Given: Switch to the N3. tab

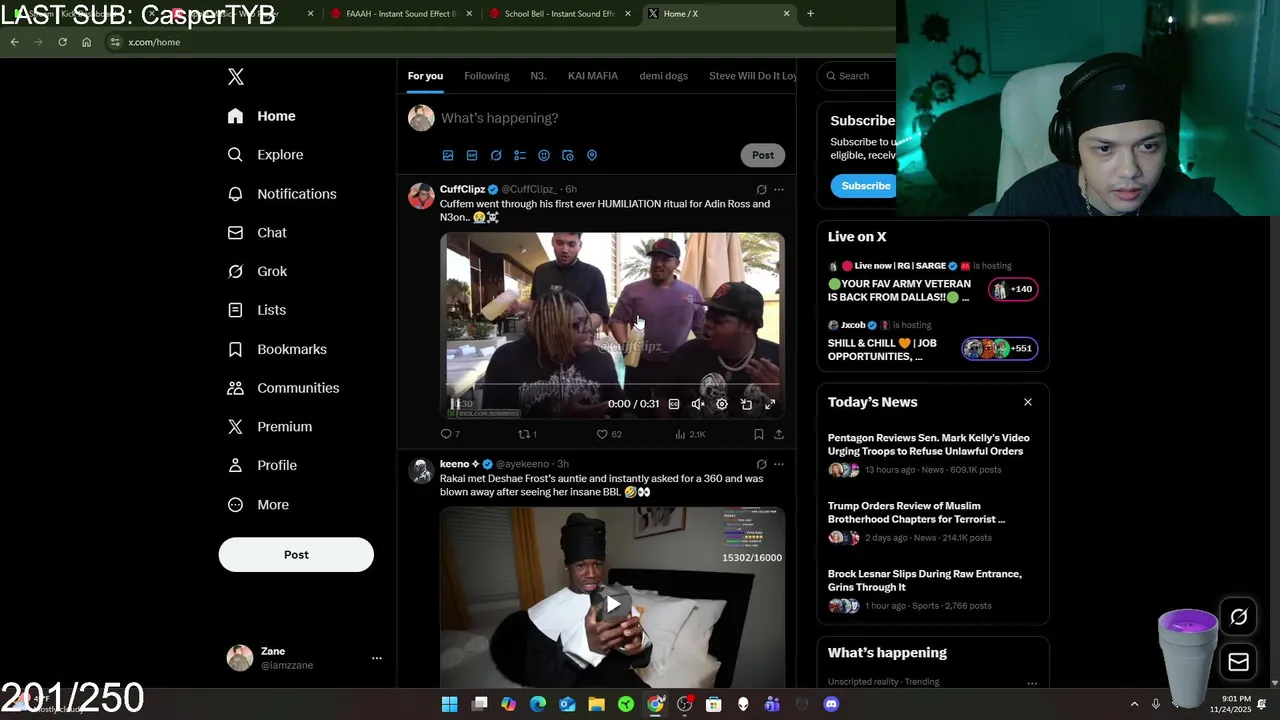Looking at the screenshot, I should click(538, 76).
